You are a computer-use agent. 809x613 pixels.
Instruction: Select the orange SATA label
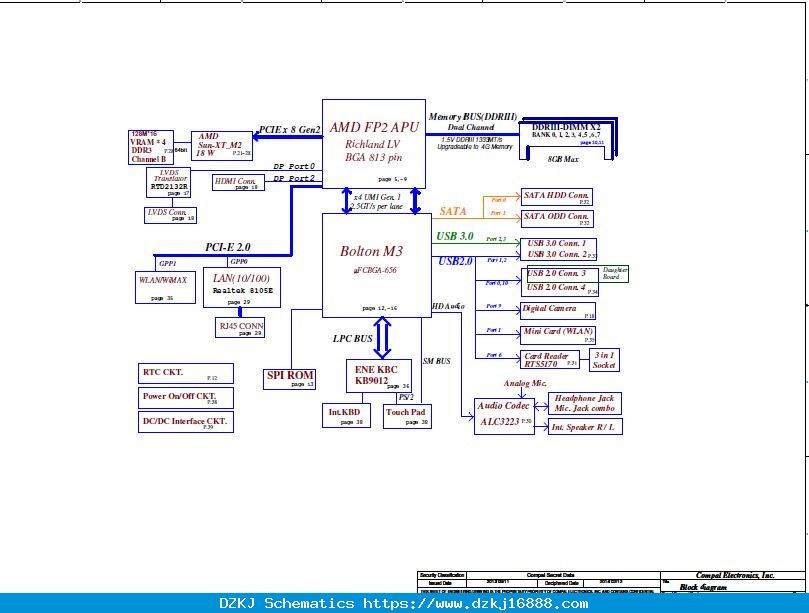(x=453, y=211)
